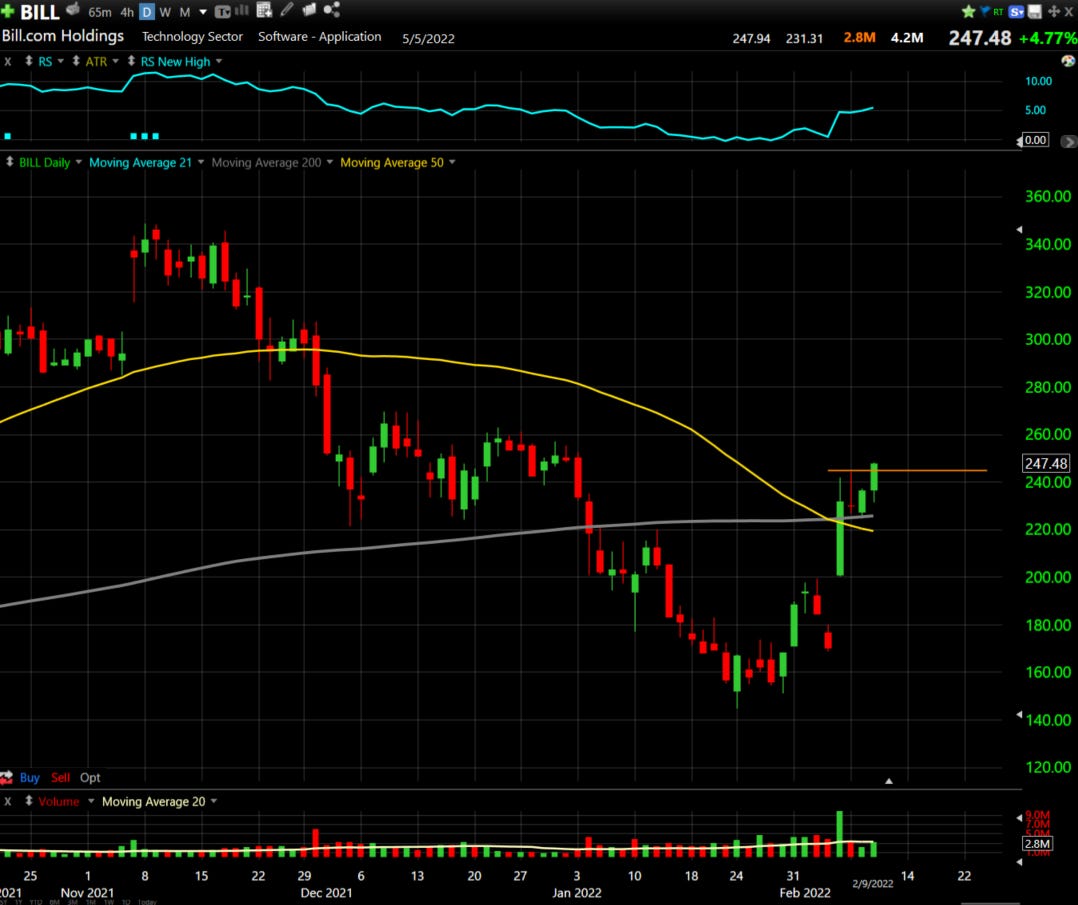Viewport: 1078px width, 905px height.
Task: Open the blue S dropdown icon
Action: (1016, 12)
